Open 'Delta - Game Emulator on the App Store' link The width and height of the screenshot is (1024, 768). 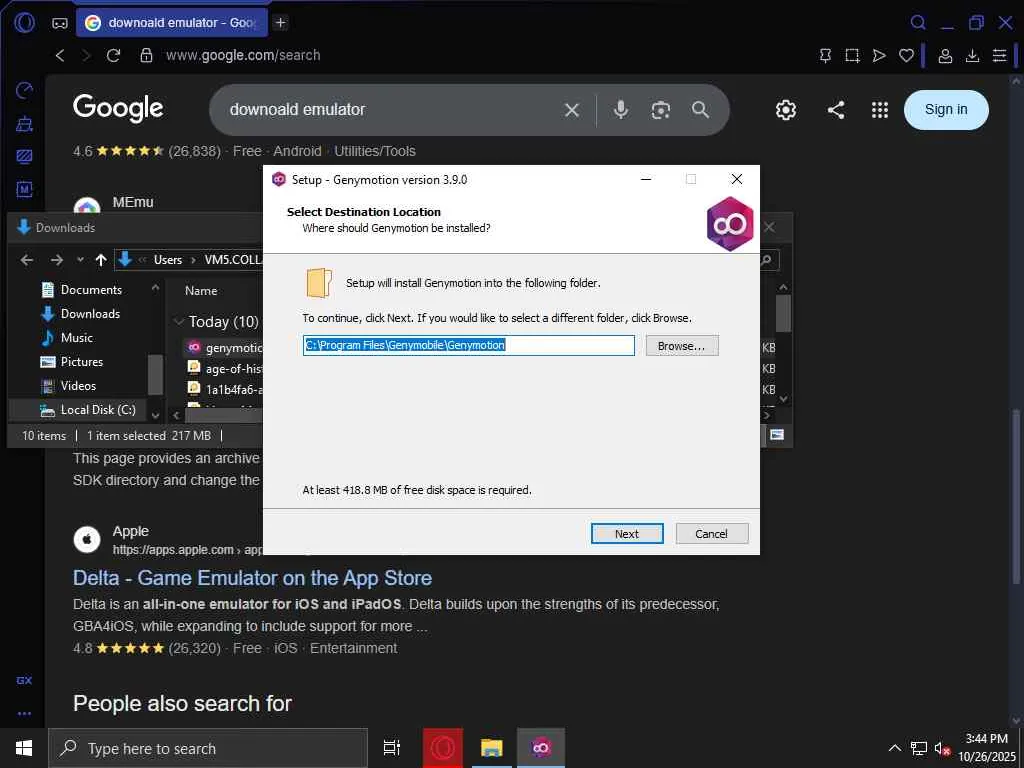click(252, 578)
